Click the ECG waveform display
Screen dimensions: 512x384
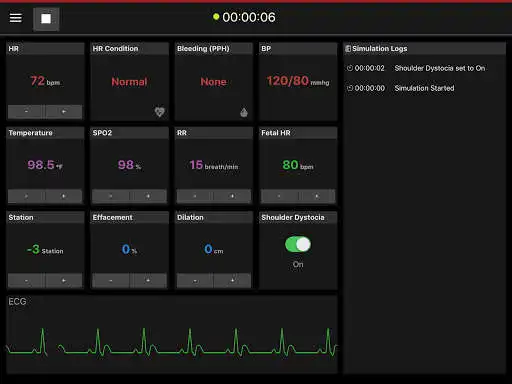click(172, 334)
